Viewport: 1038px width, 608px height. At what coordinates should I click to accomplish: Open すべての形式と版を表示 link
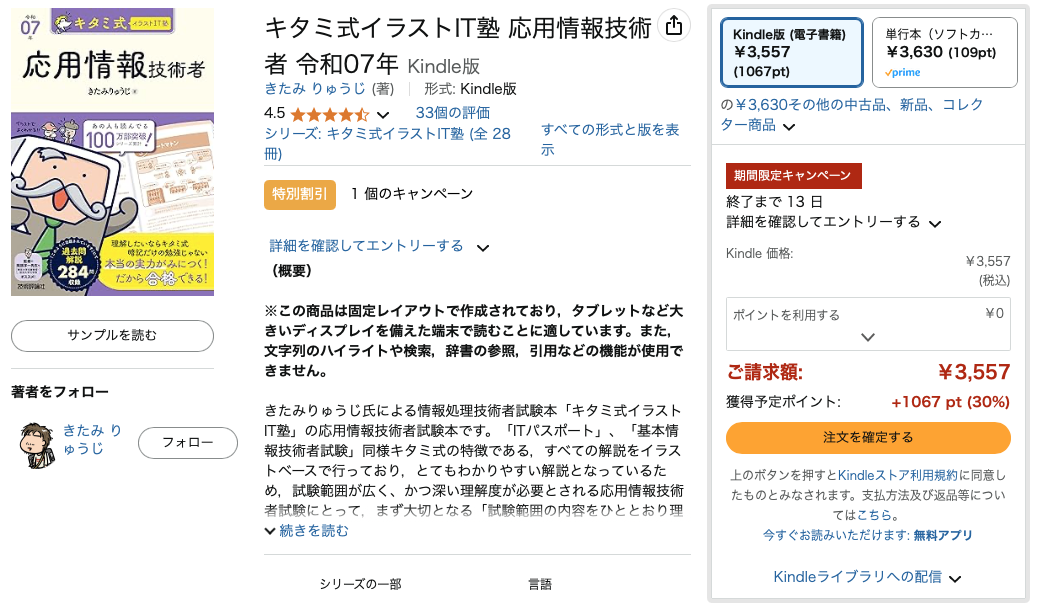[x=610, y=139]
